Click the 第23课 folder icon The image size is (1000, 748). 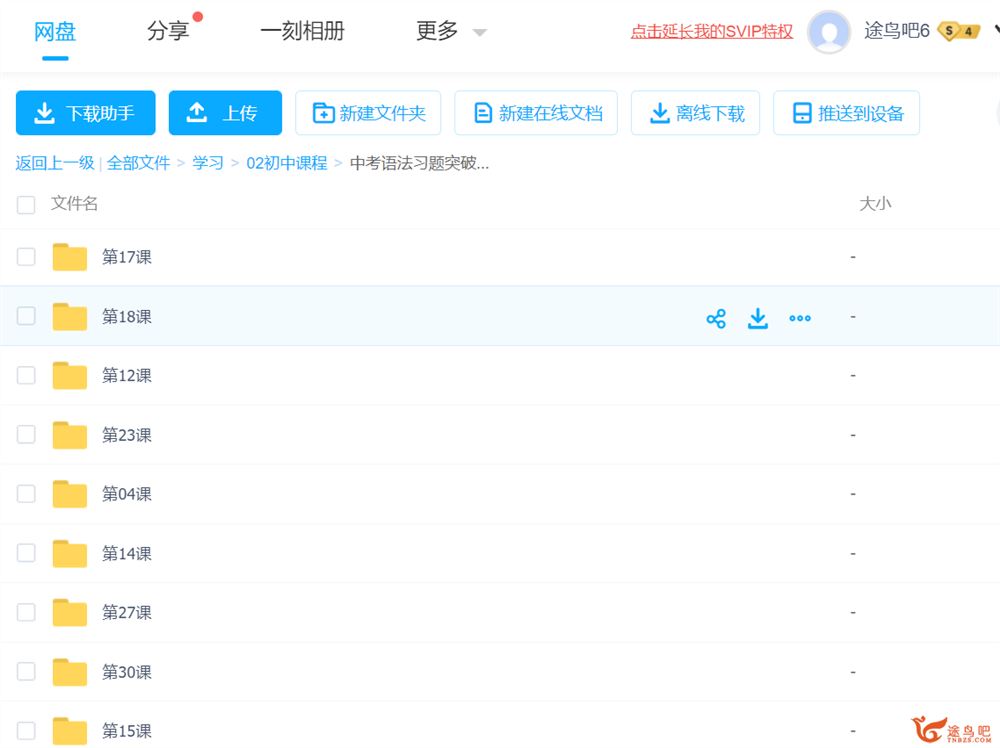pyautogui.click(x=70, y=435)
